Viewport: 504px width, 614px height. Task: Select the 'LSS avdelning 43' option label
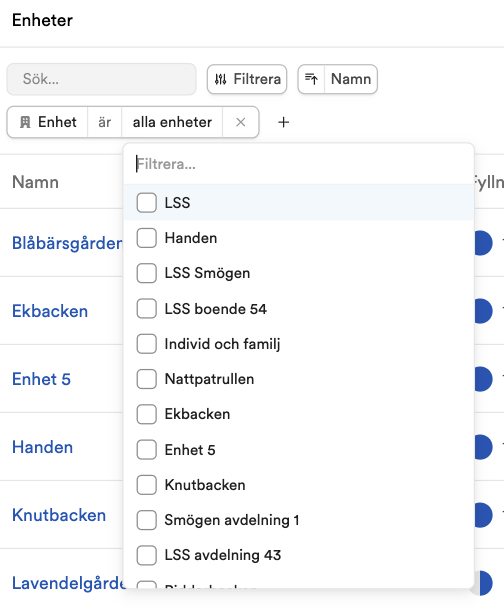coord(223,556)
